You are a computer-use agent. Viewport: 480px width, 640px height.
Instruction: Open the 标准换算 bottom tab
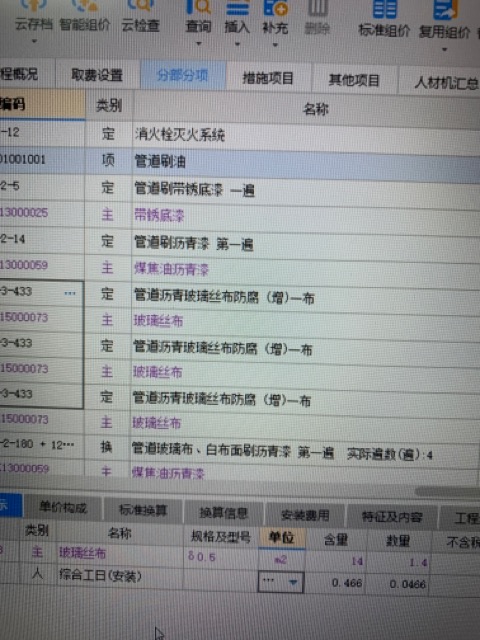[143, 510]
